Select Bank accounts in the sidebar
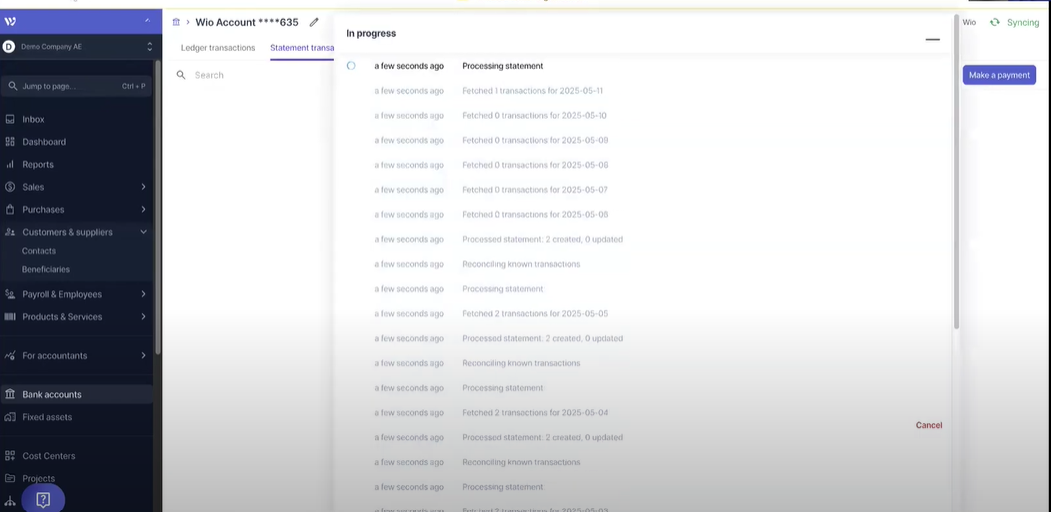1051x512 pixels. [52, 394]
